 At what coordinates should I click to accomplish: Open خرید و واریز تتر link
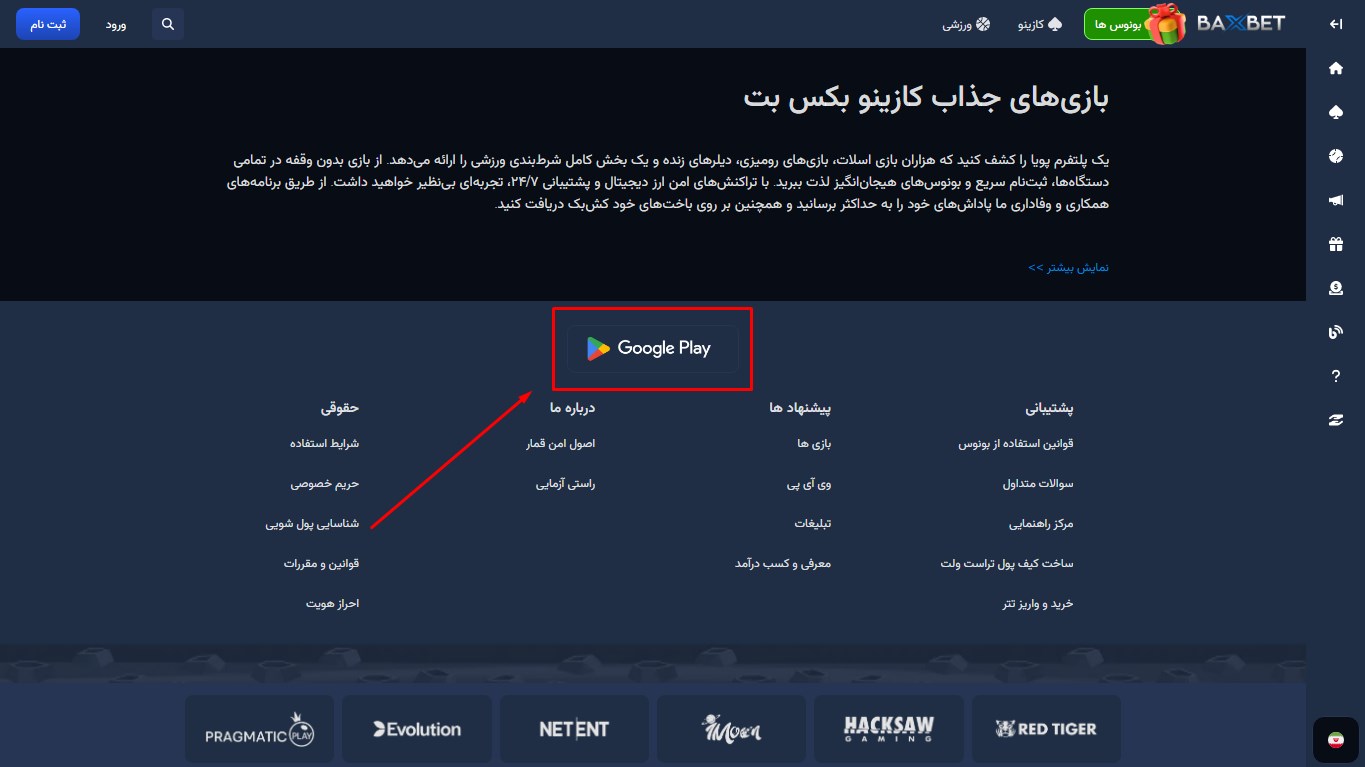(1038, 604)
